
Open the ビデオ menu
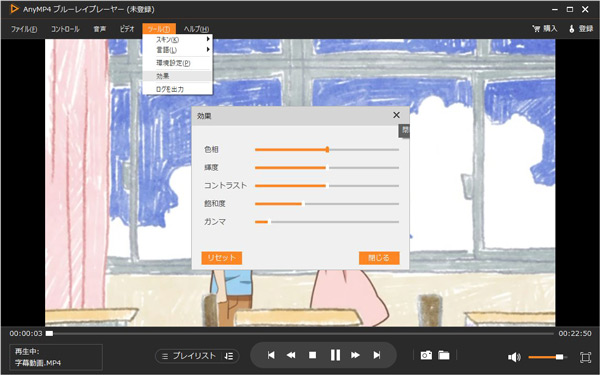click(127, 29)
